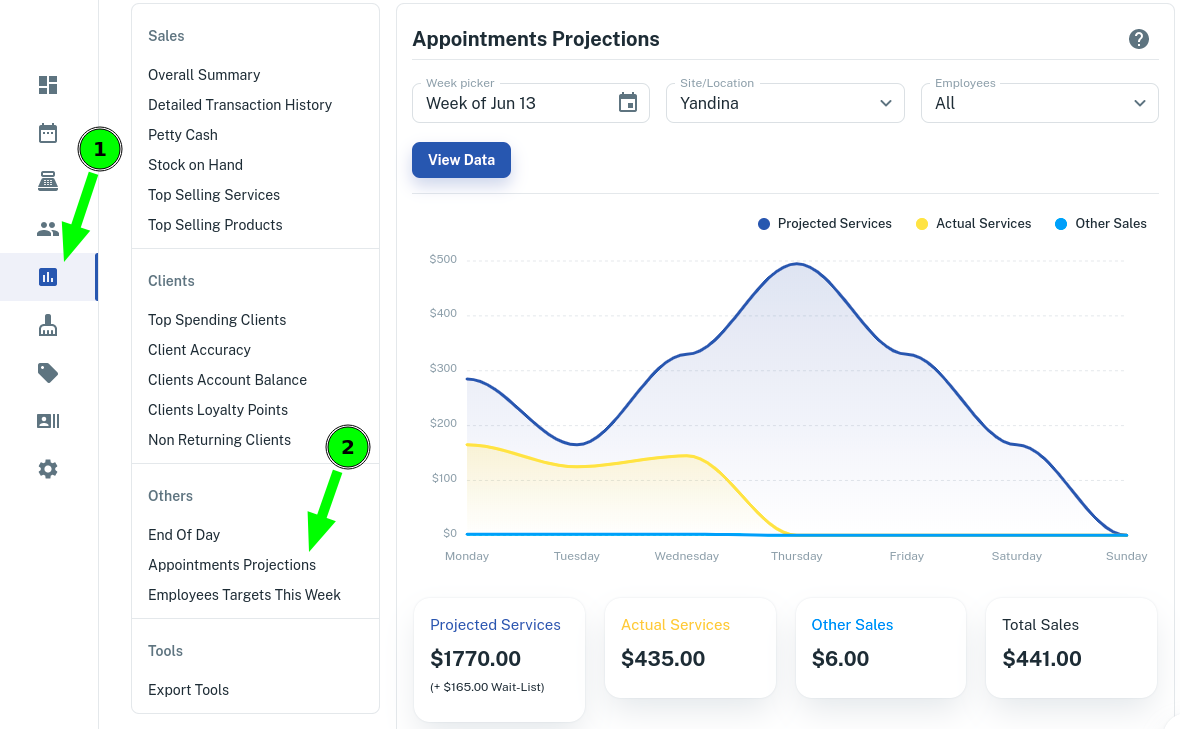Open the Marketing brush icon

click(47, 324)
